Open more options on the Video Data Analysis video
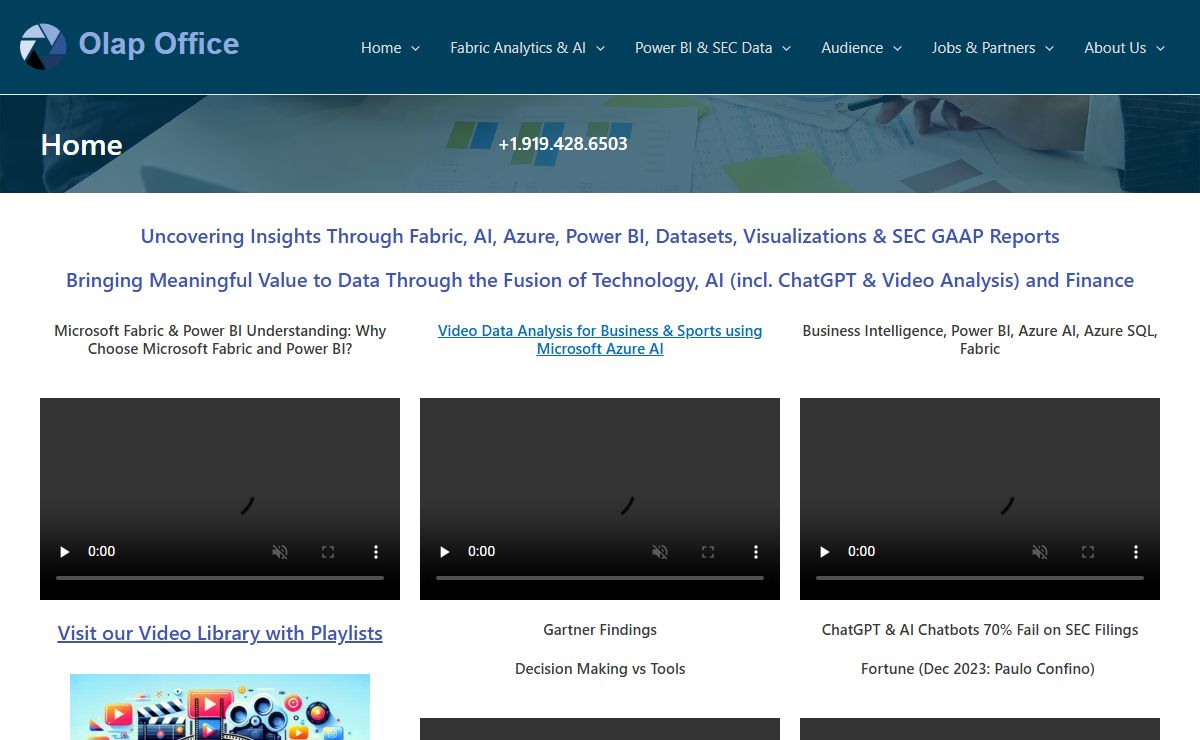This screenshot has height=740, width=1200. coord(756,551)
